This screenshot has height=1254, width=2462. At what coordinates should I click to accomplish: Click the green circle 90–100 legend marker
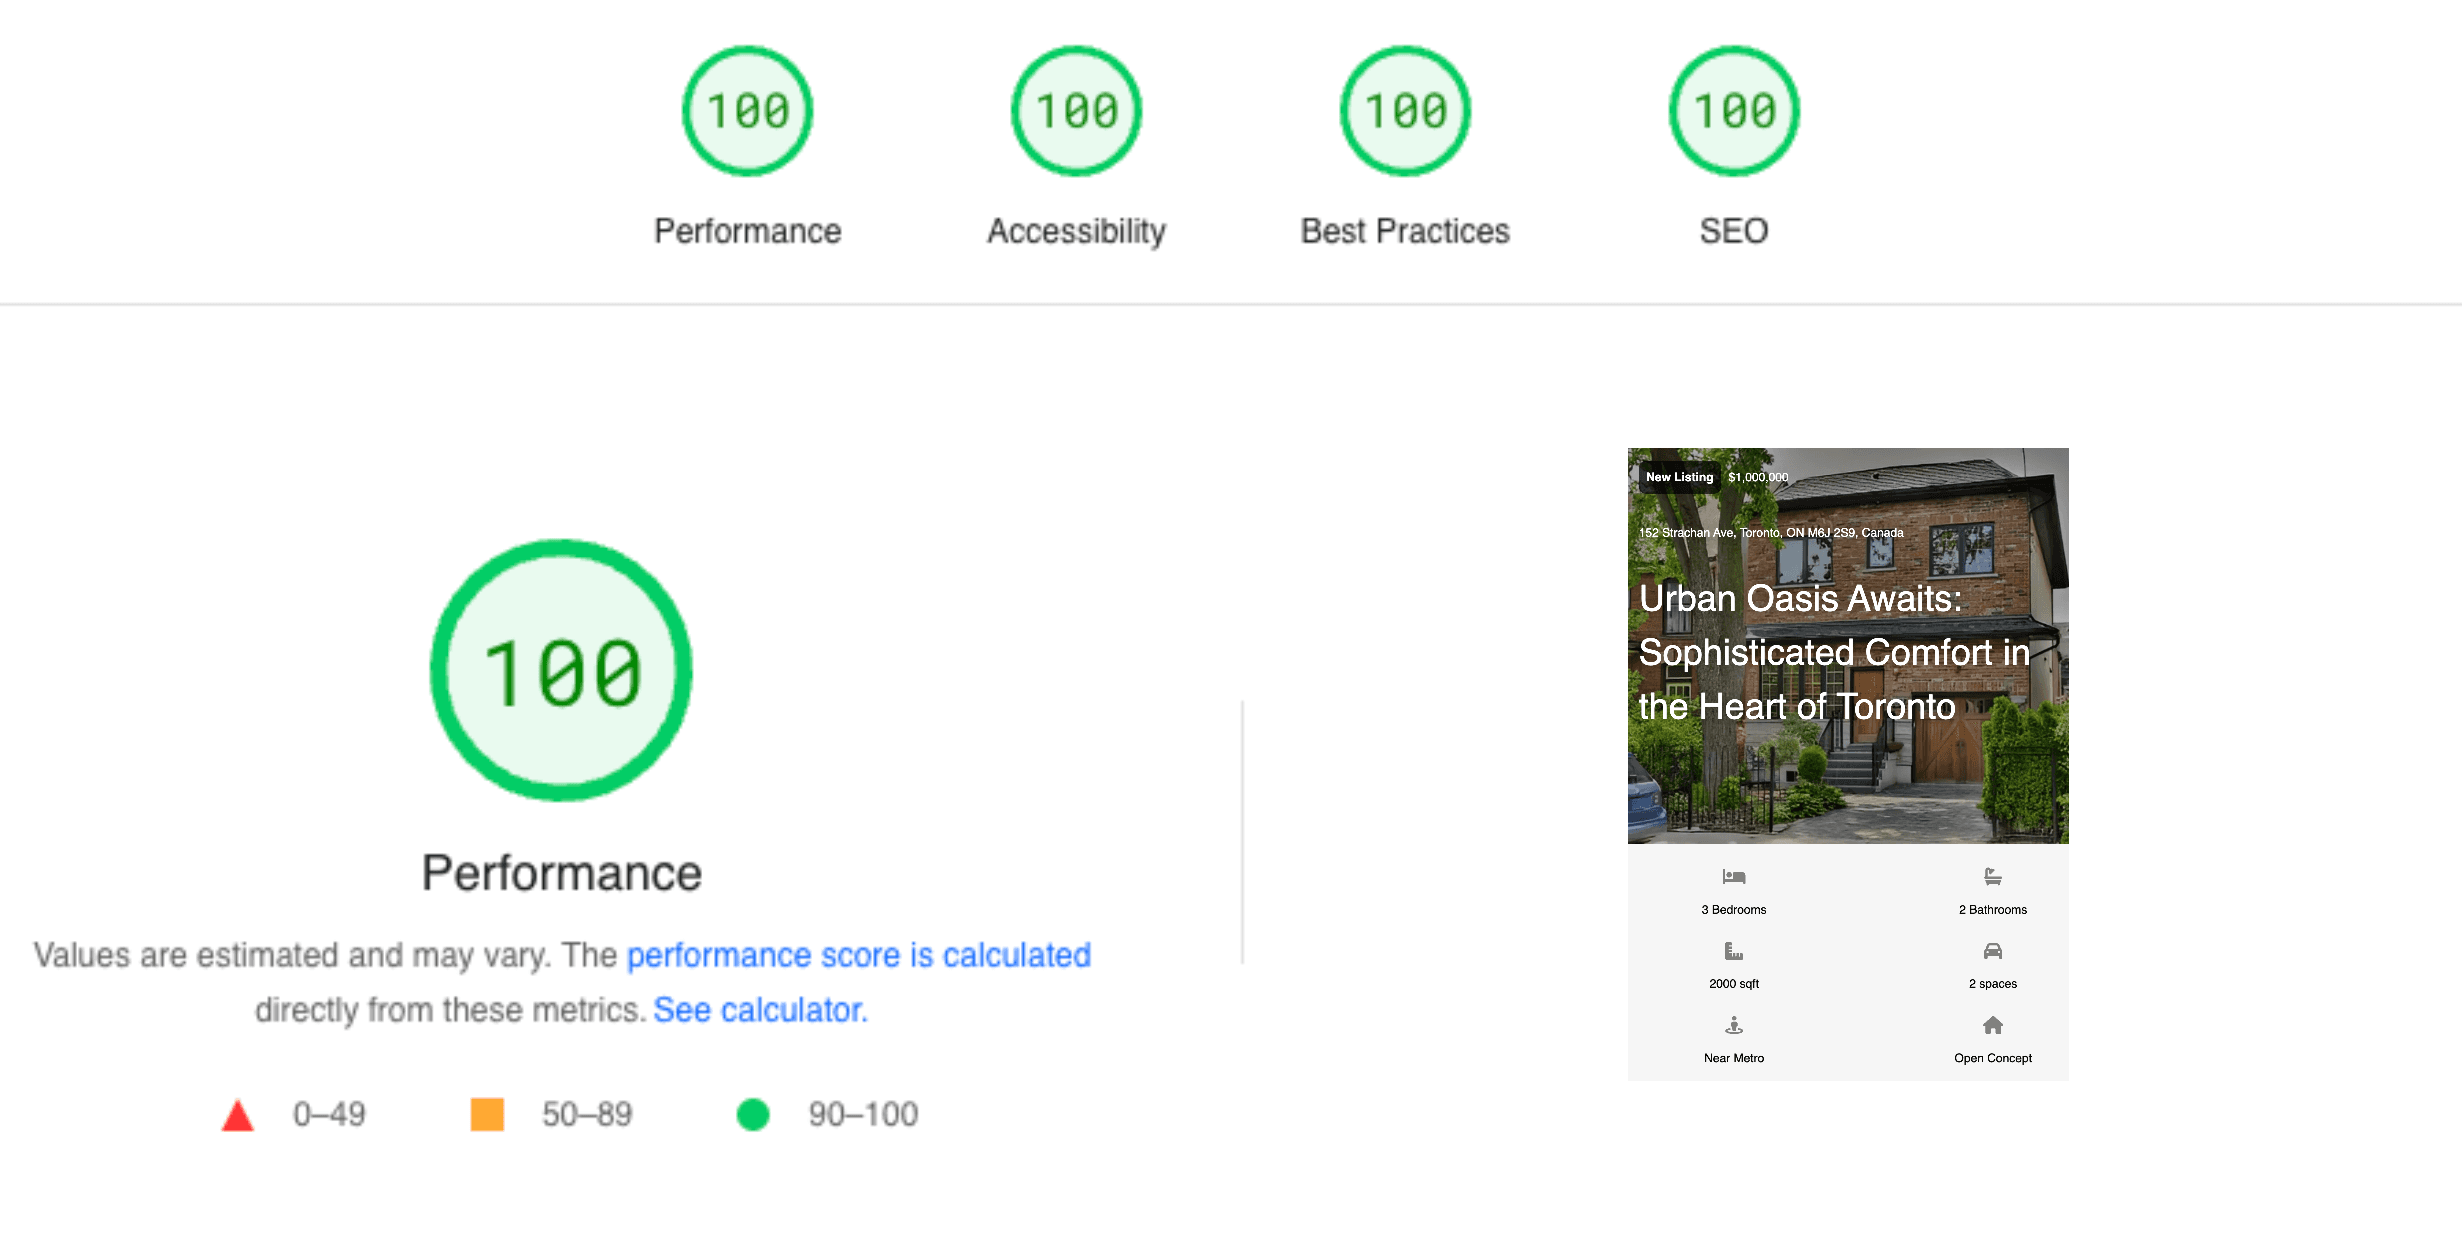[753, 1113]
